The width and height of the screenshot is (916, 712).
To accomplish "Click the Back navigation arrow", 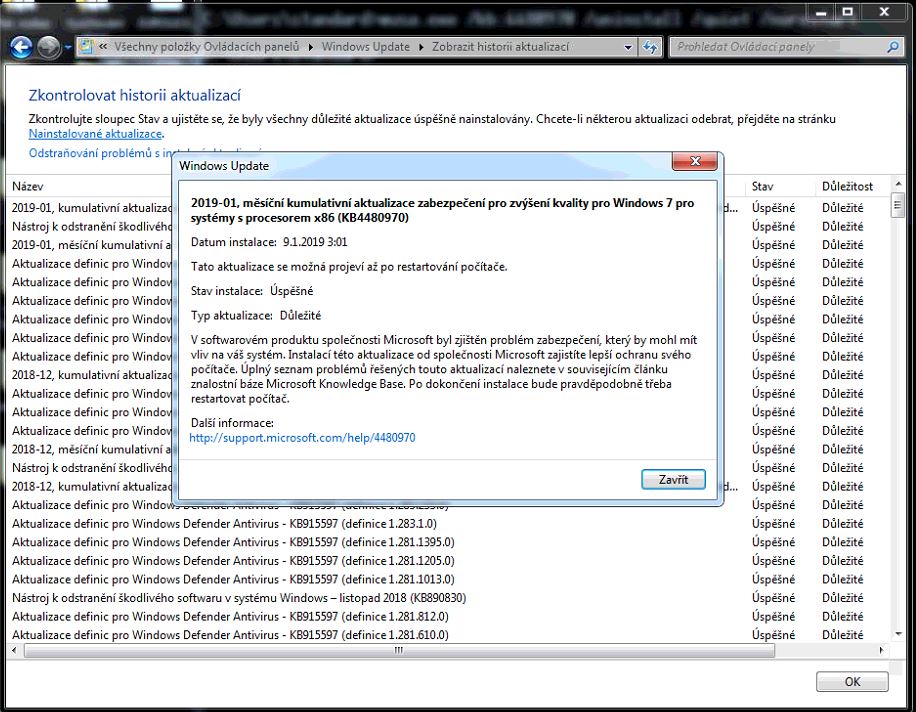I will click(20, 47).
